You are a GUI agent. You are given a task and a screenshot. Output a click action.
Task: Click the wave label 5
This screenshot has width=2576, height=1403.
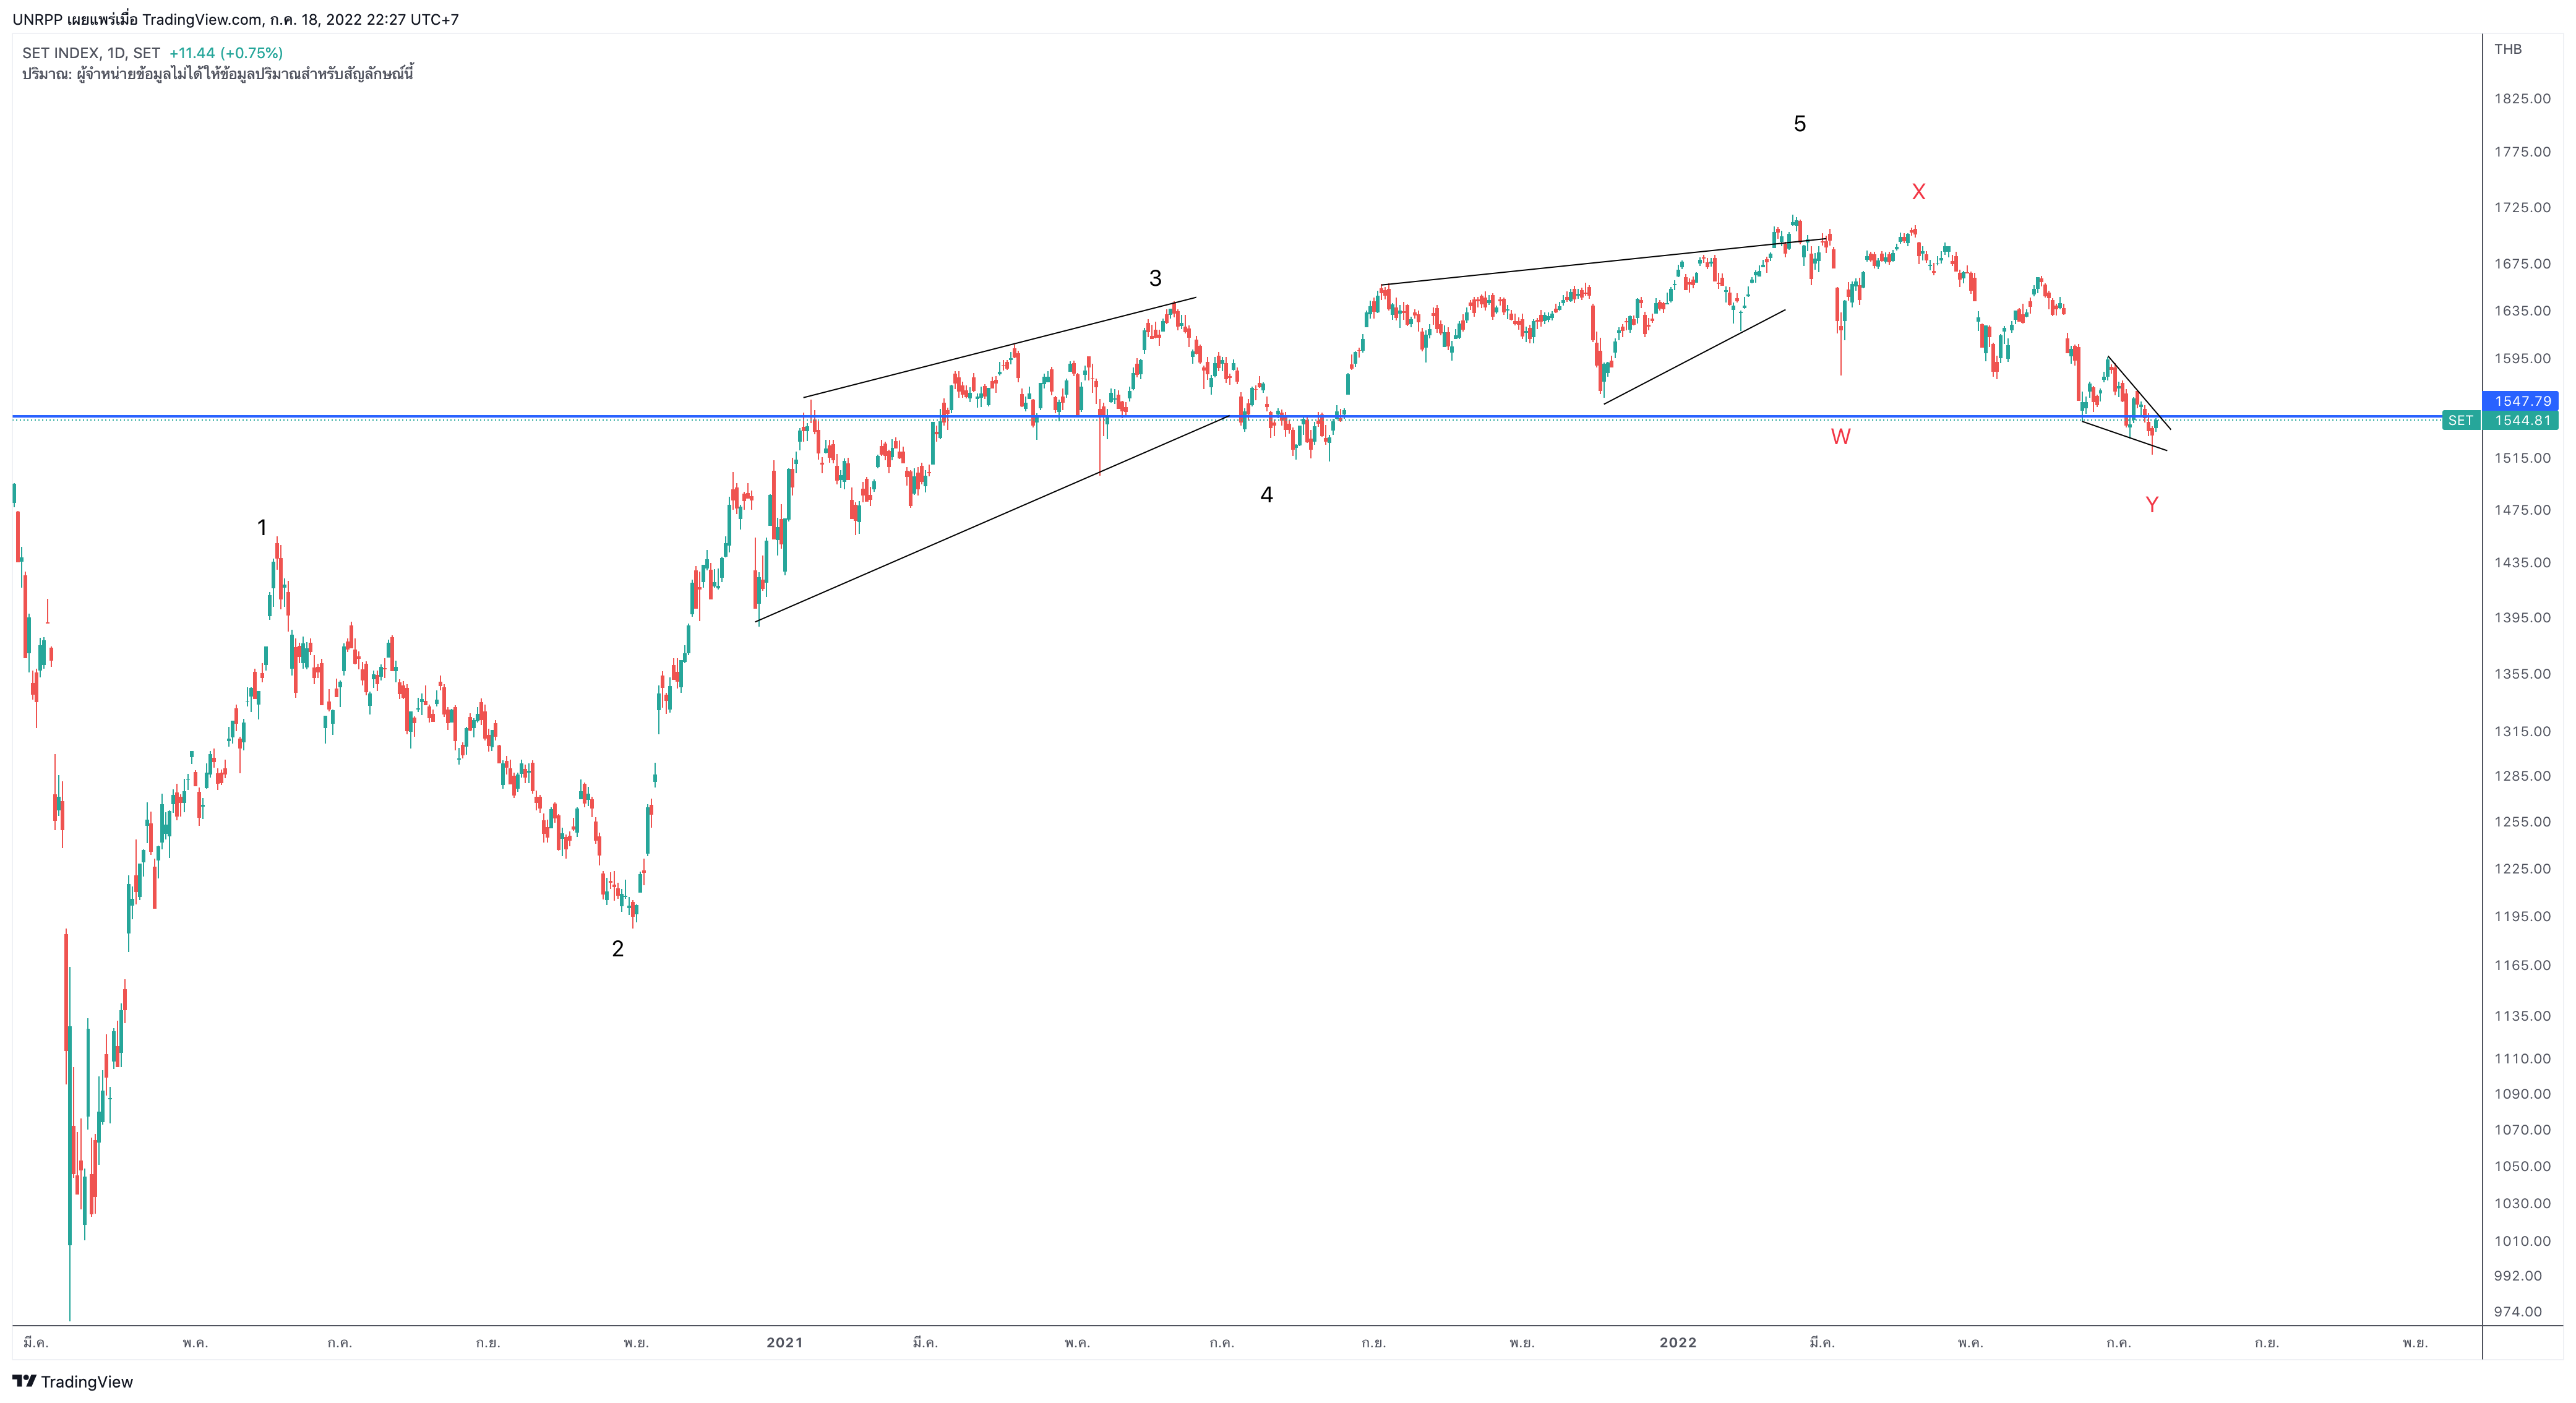coord(1799,124)
